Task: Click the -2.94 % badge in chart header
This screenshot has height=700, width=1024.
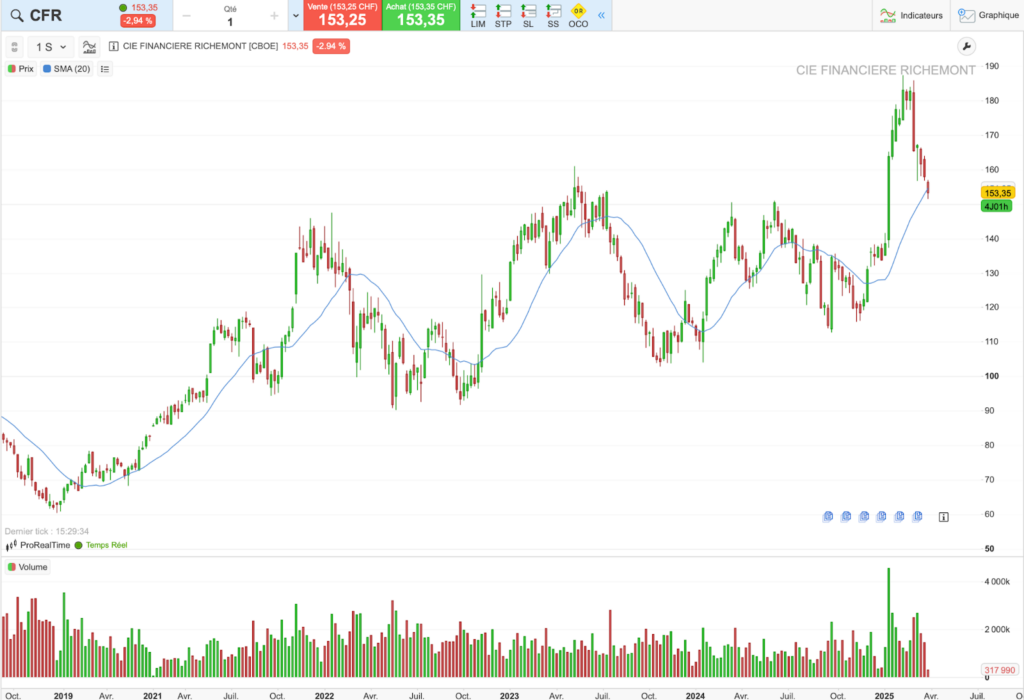Action: pos(331,46)
